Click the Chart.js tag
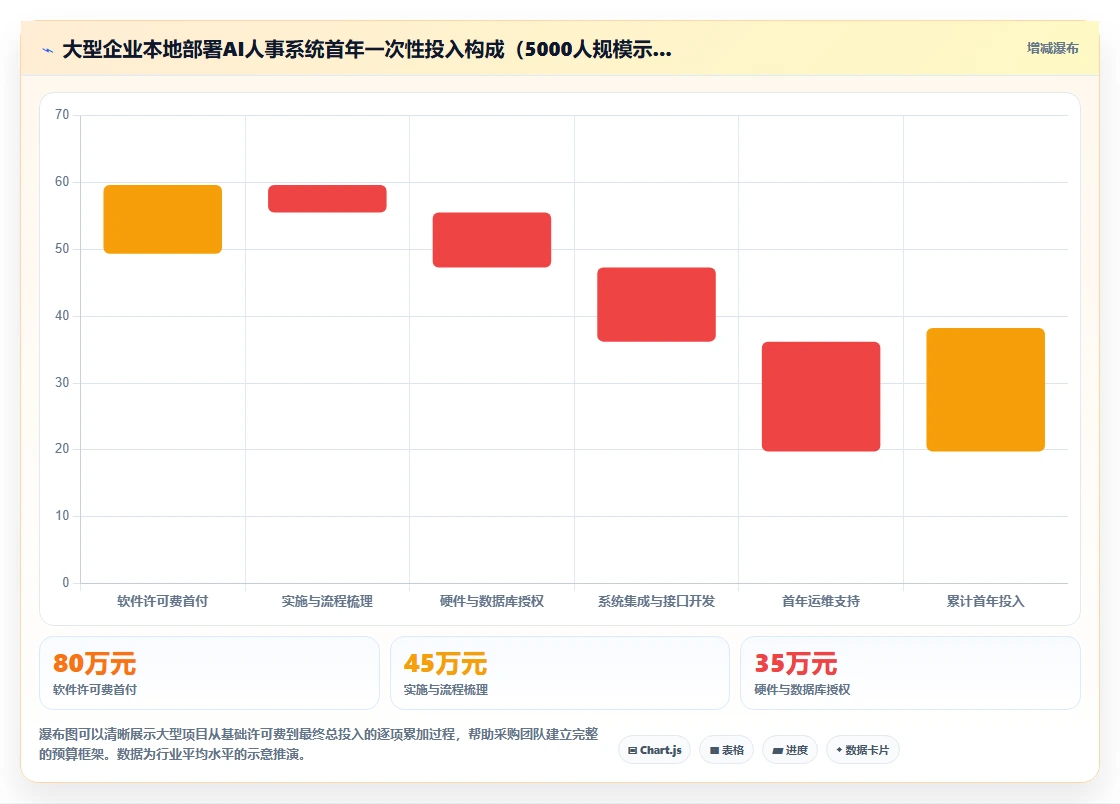 click(654, 750)
